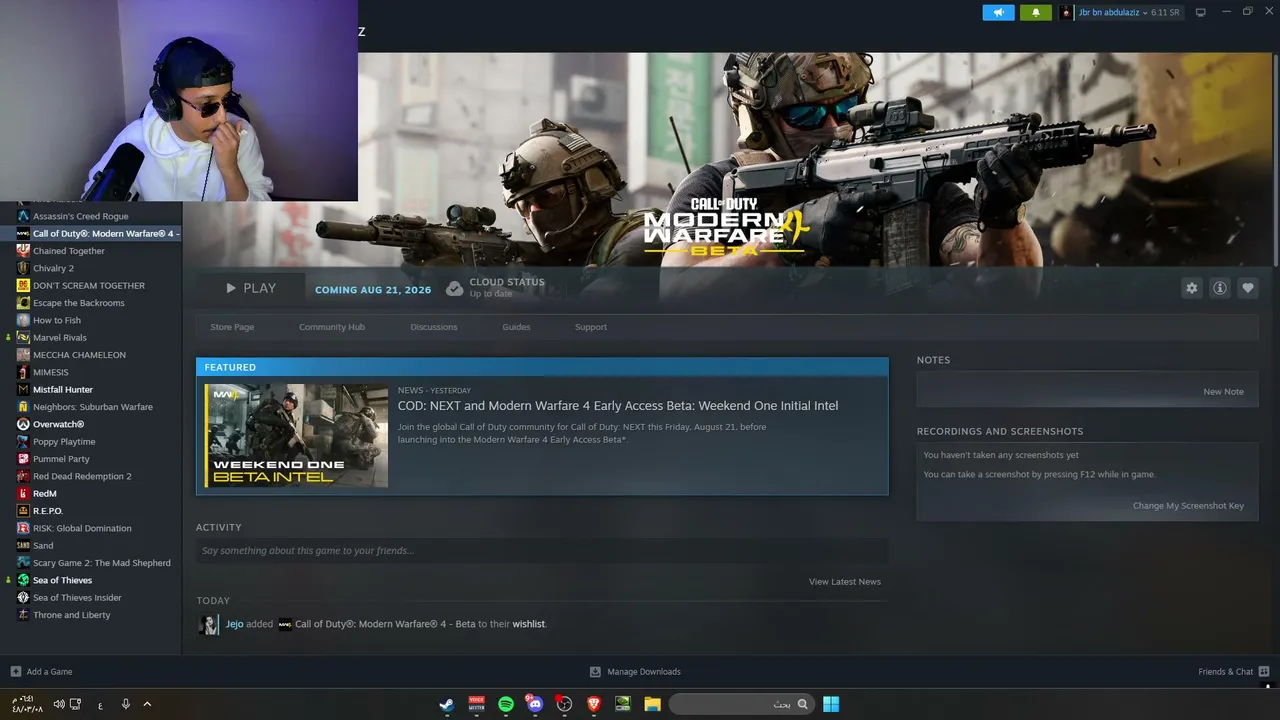
Task: Click the activity comment input field
Action: 542,551
